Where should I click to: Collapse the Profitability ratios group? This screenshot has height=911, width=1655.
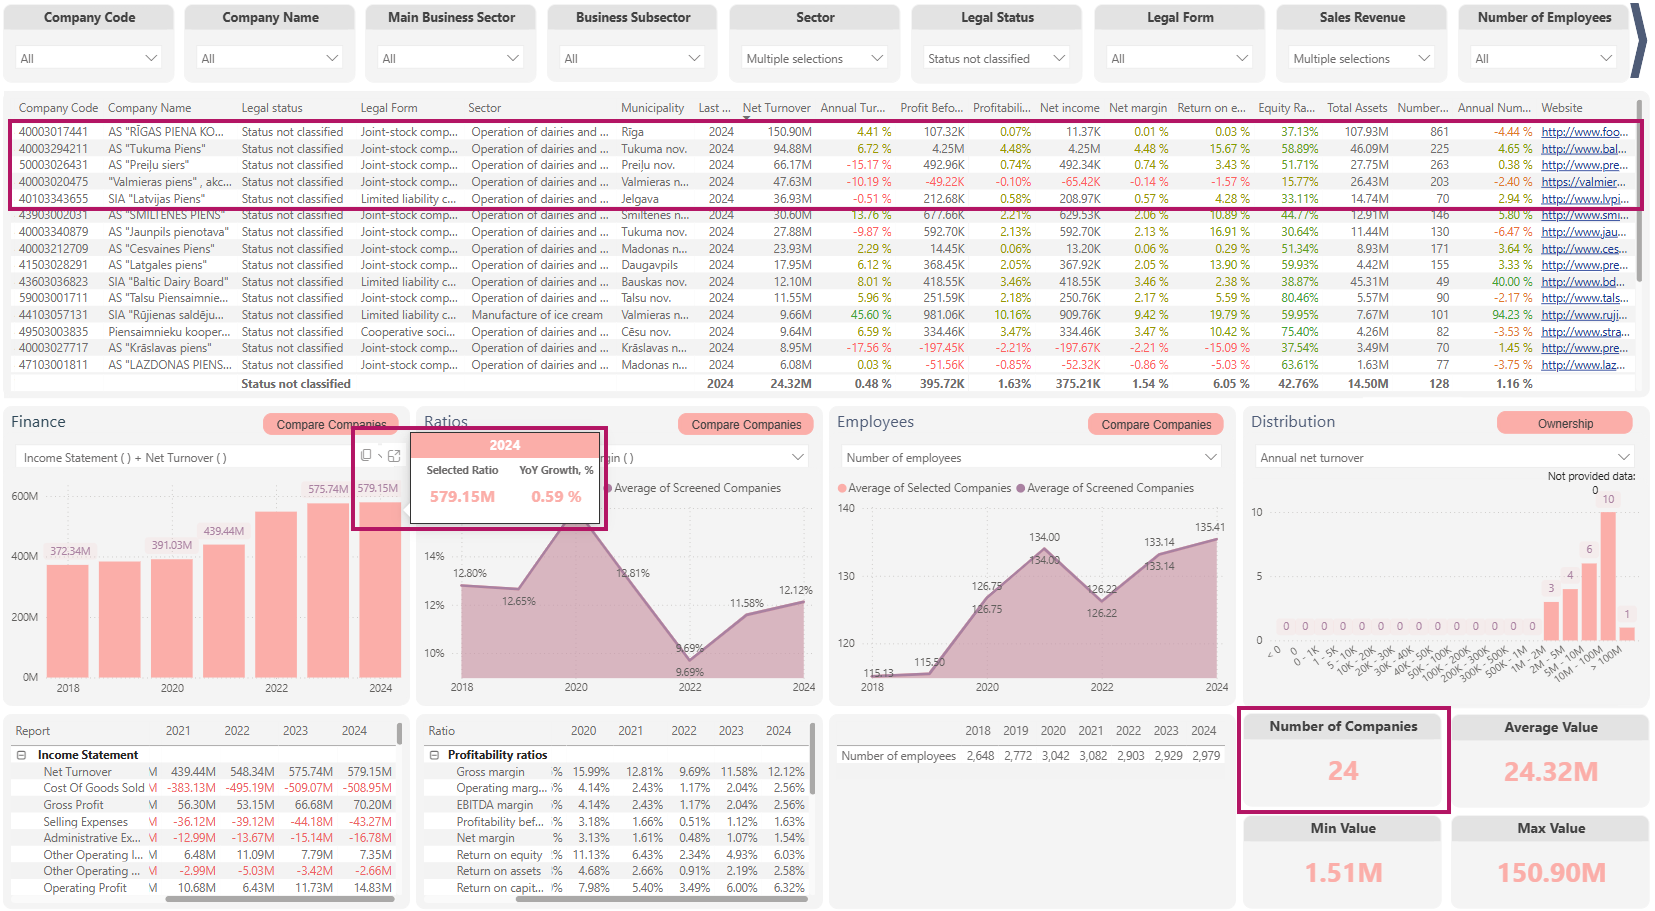[434, 755]
